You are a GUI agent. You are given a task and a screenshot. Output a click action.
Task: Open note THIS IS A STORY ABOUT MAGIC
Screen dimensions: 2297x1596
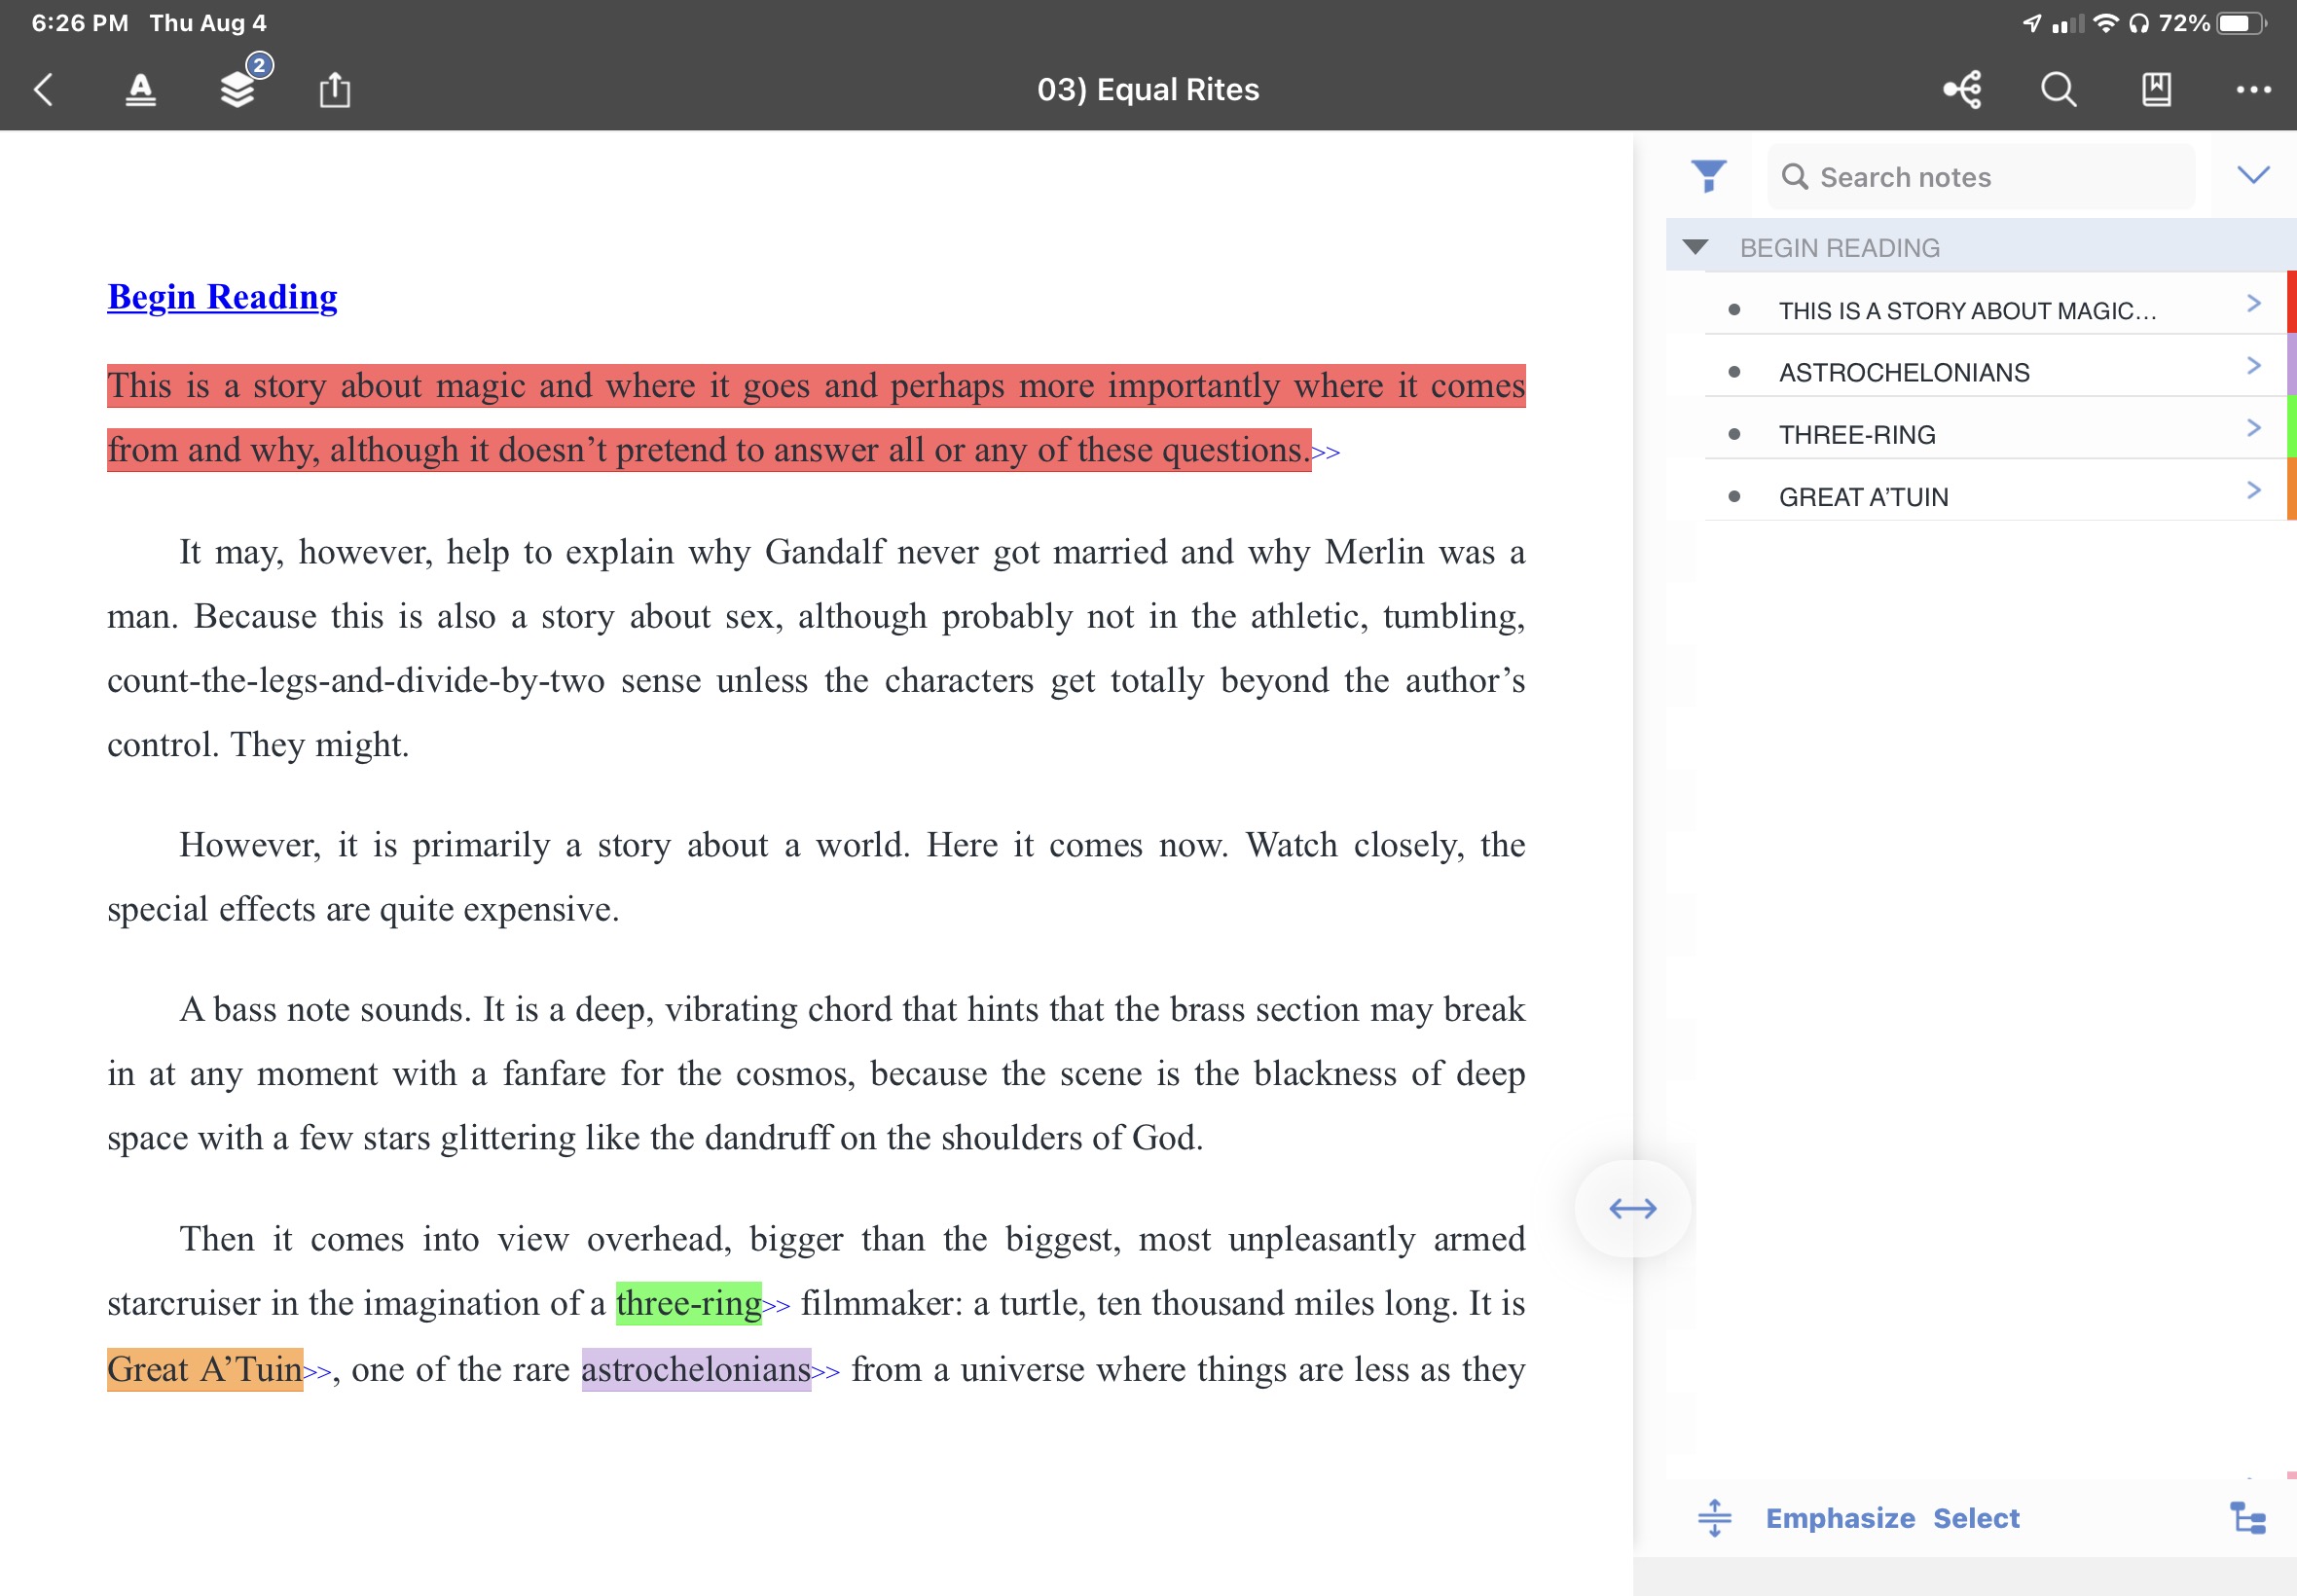(1966, 311)
